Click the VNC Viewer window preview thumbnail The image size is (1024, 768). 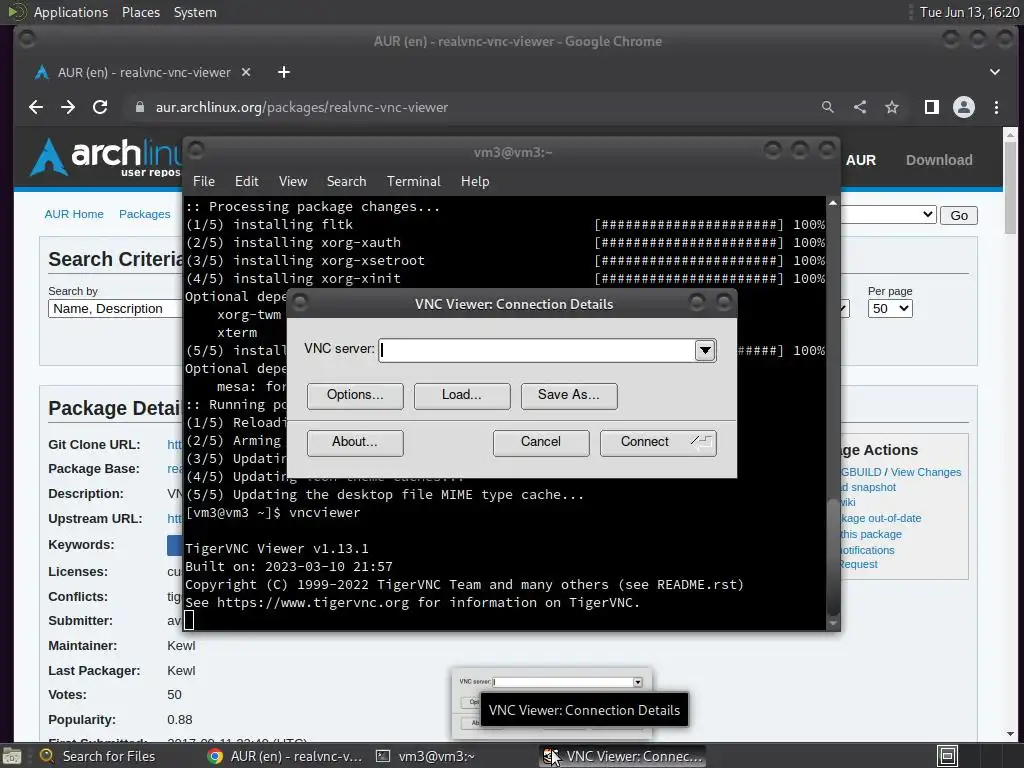tap(552, 702)
